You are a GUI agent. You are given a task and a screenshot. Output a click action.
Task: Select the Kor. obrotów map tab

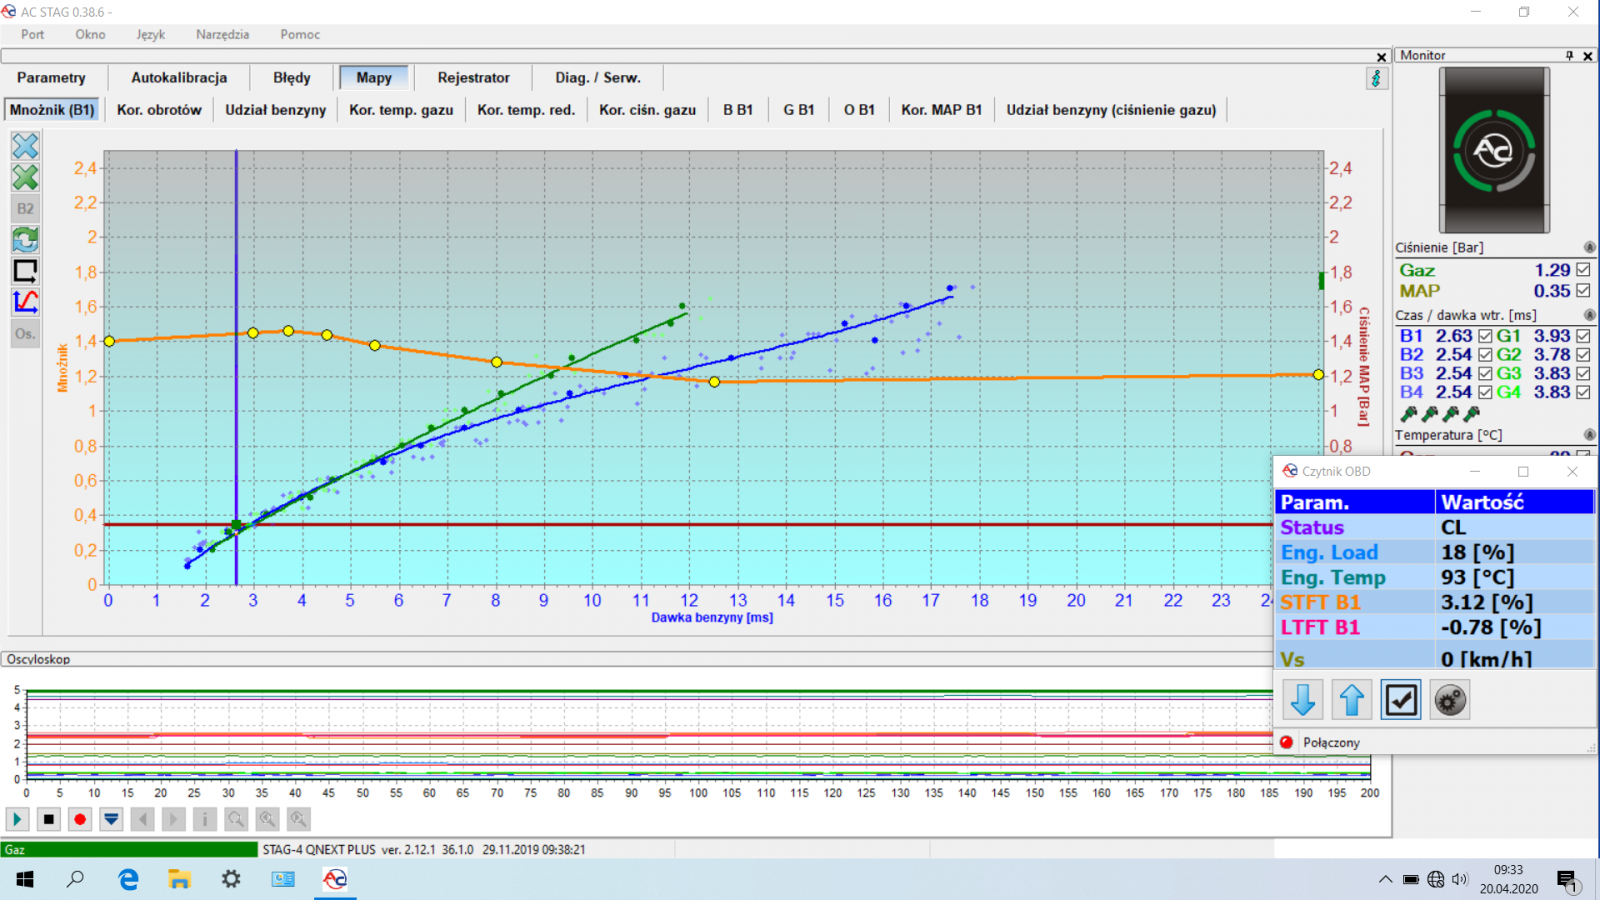click(x=159, y=110)
